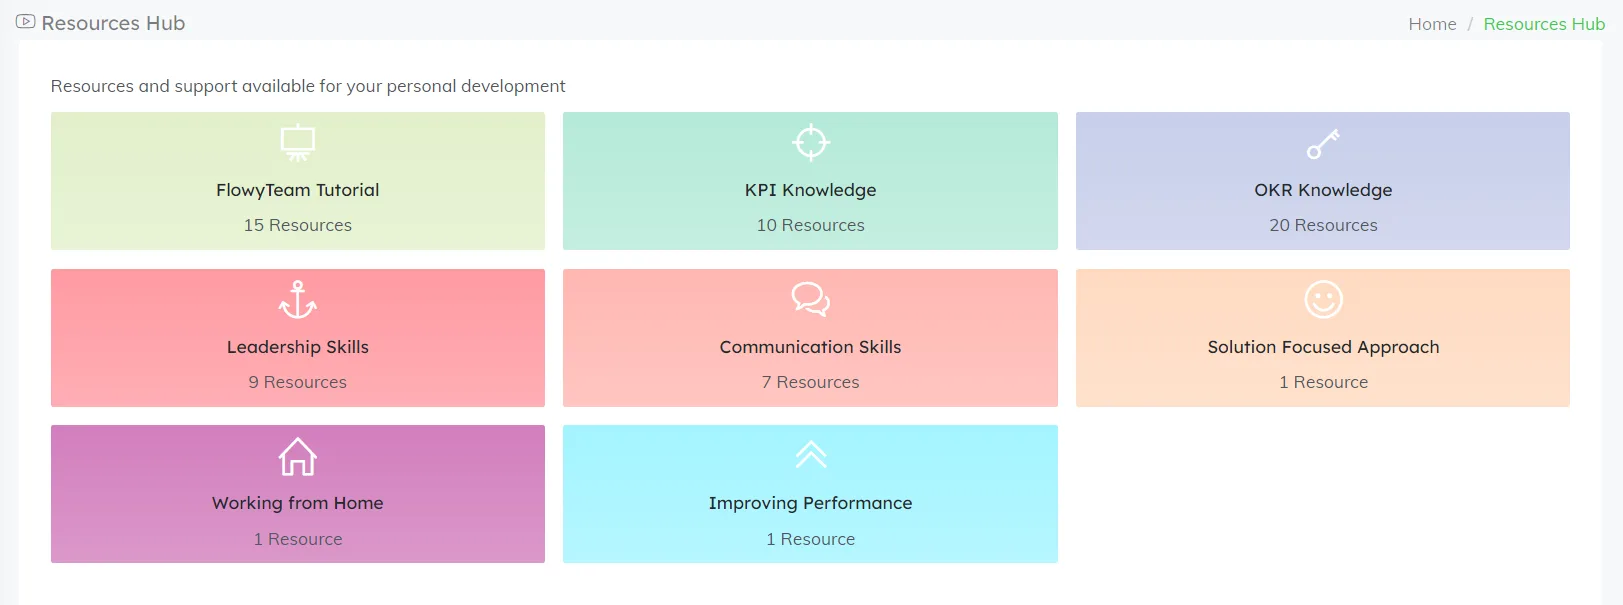The width and height of the screenshot is (1623, 605).
Task: Open the Solution Focused Approach title
Action: 1323,347
